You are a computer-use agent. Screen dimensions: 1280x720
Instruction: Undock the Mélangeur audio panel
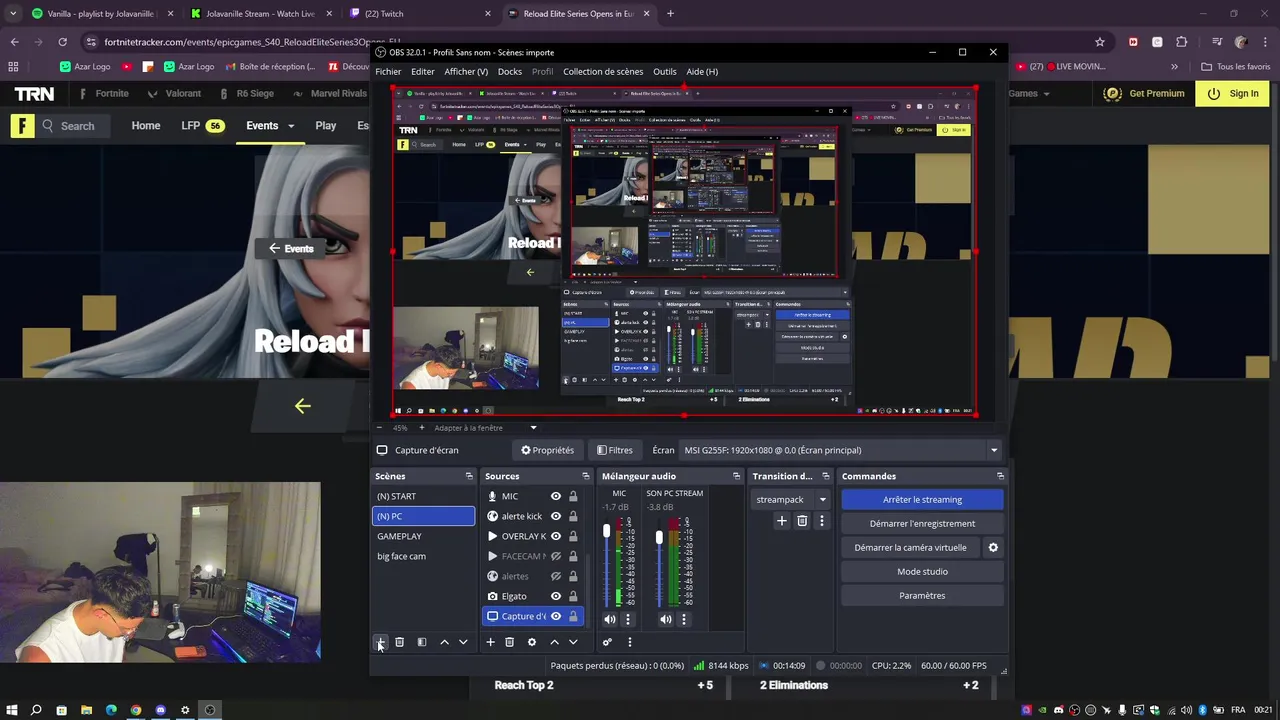point(737,476)
